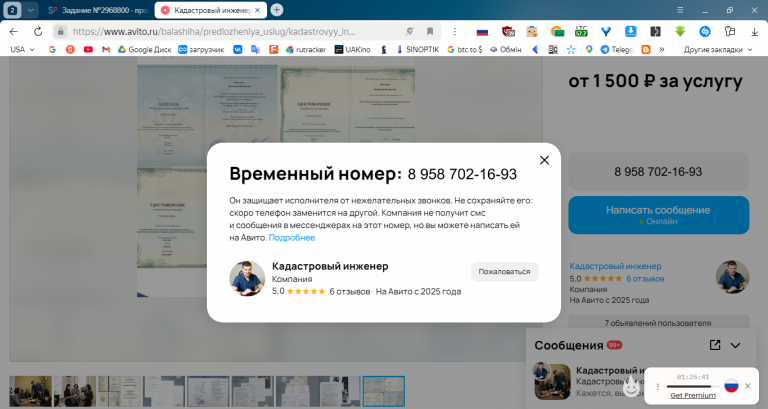Open YouTube bookmark icon

click(x=88, y=49)
